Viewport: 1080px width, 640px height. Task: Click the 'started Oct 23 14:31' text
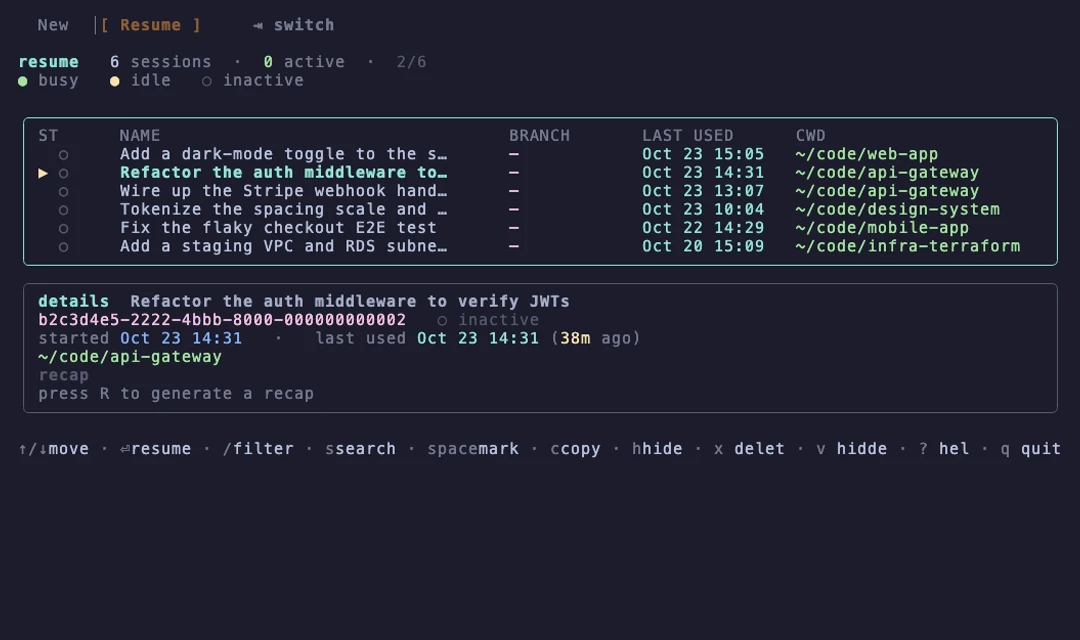140,339
